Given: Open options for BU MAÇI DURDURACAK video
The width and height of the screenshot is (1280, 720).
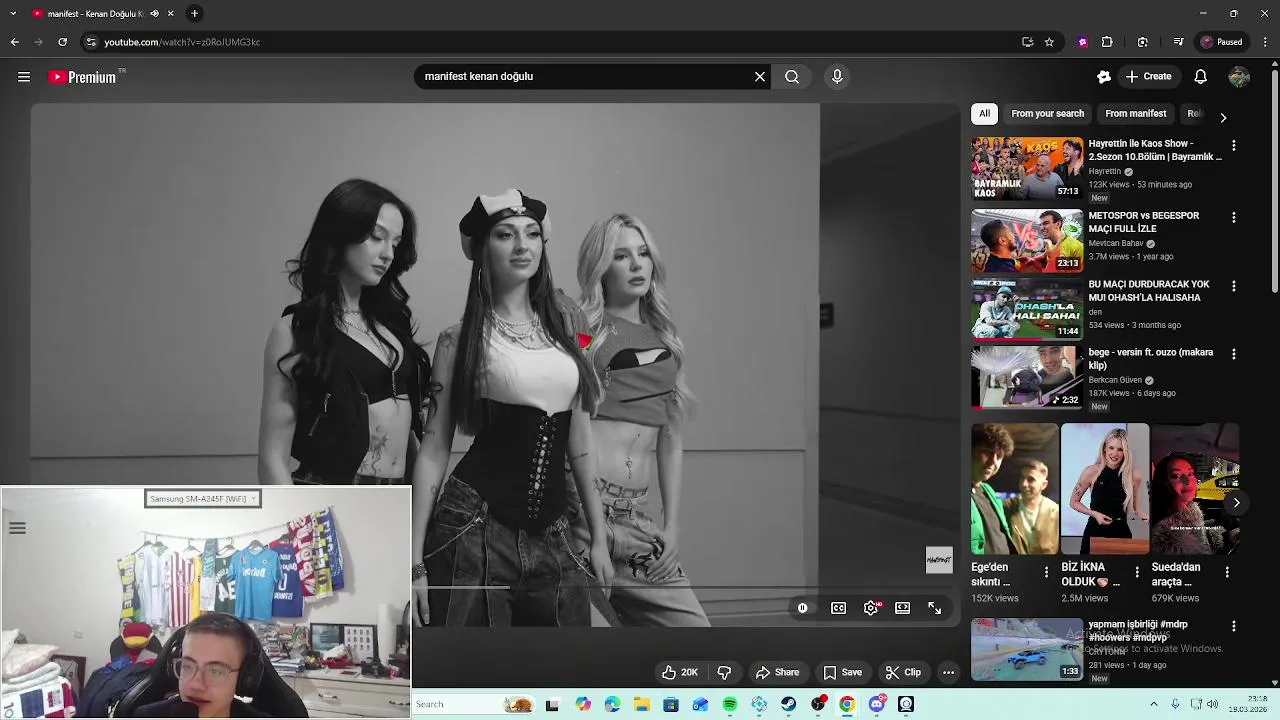Looking at the screenshot, I should tap(1233, 286).
